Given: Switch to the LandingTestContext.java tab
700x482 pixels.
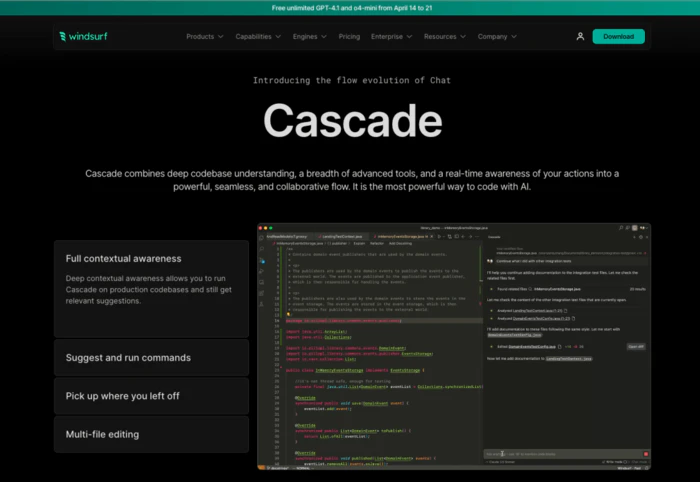Looking at the screenshot, I should point(340,237).
